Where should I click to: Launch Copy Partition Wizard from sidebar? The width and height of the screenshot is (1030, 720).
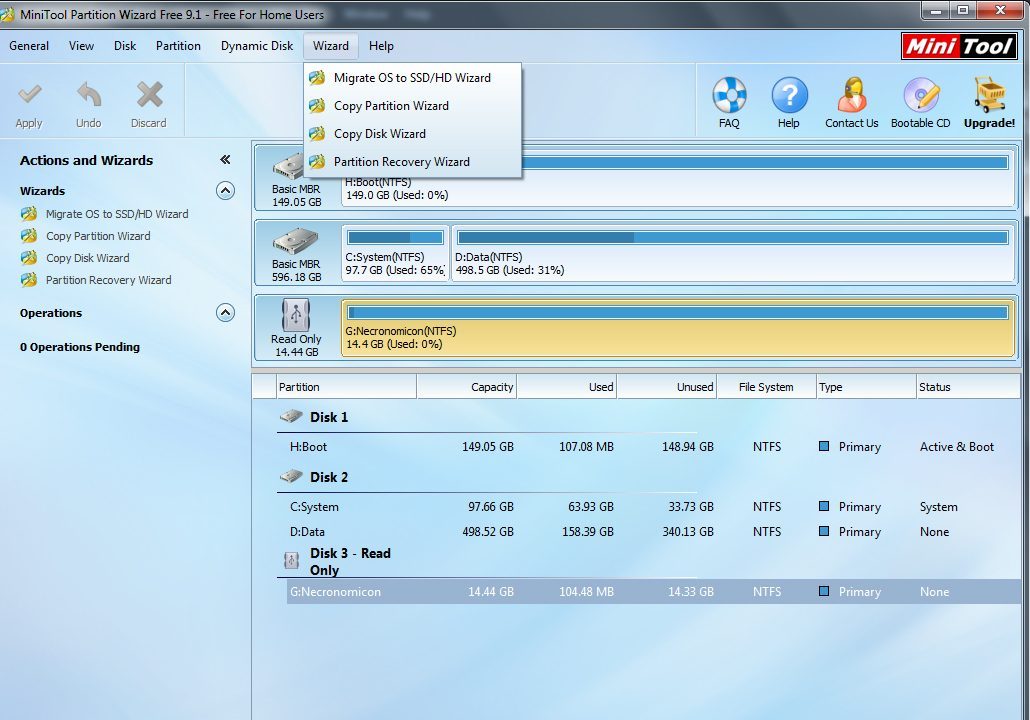(x=98, y=236)
